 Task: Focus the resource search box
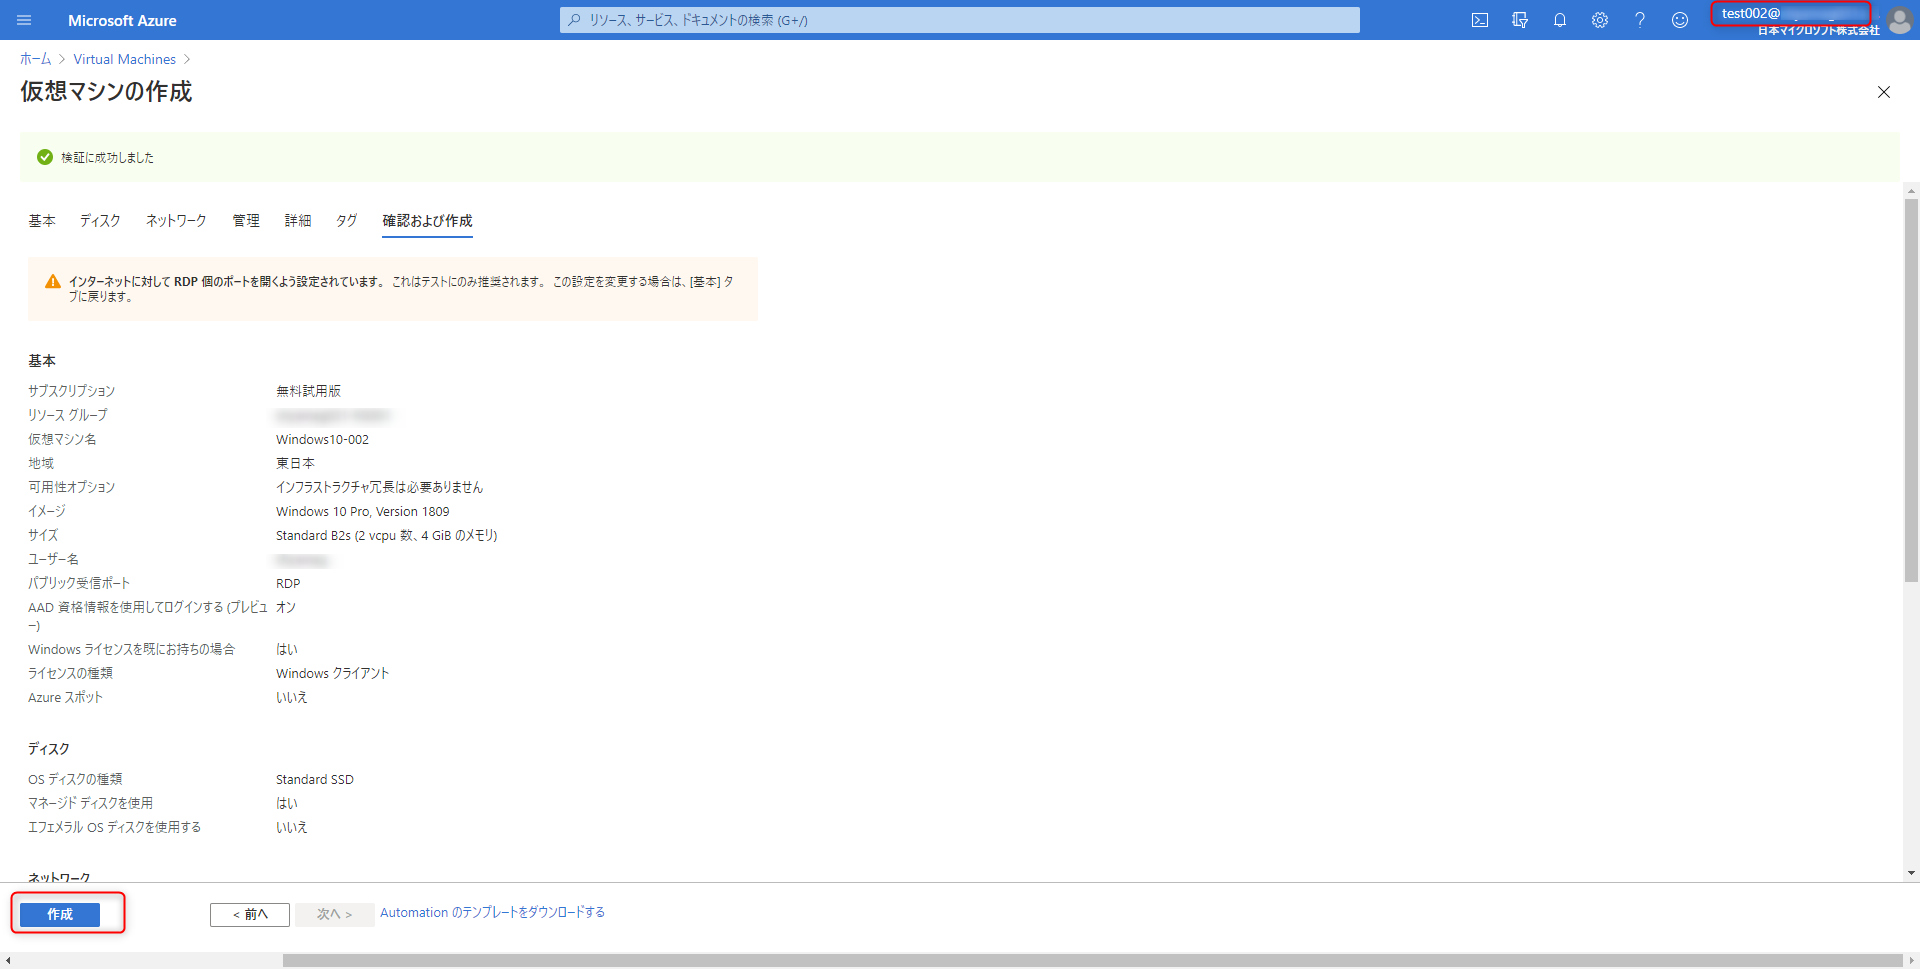(960, 20)
